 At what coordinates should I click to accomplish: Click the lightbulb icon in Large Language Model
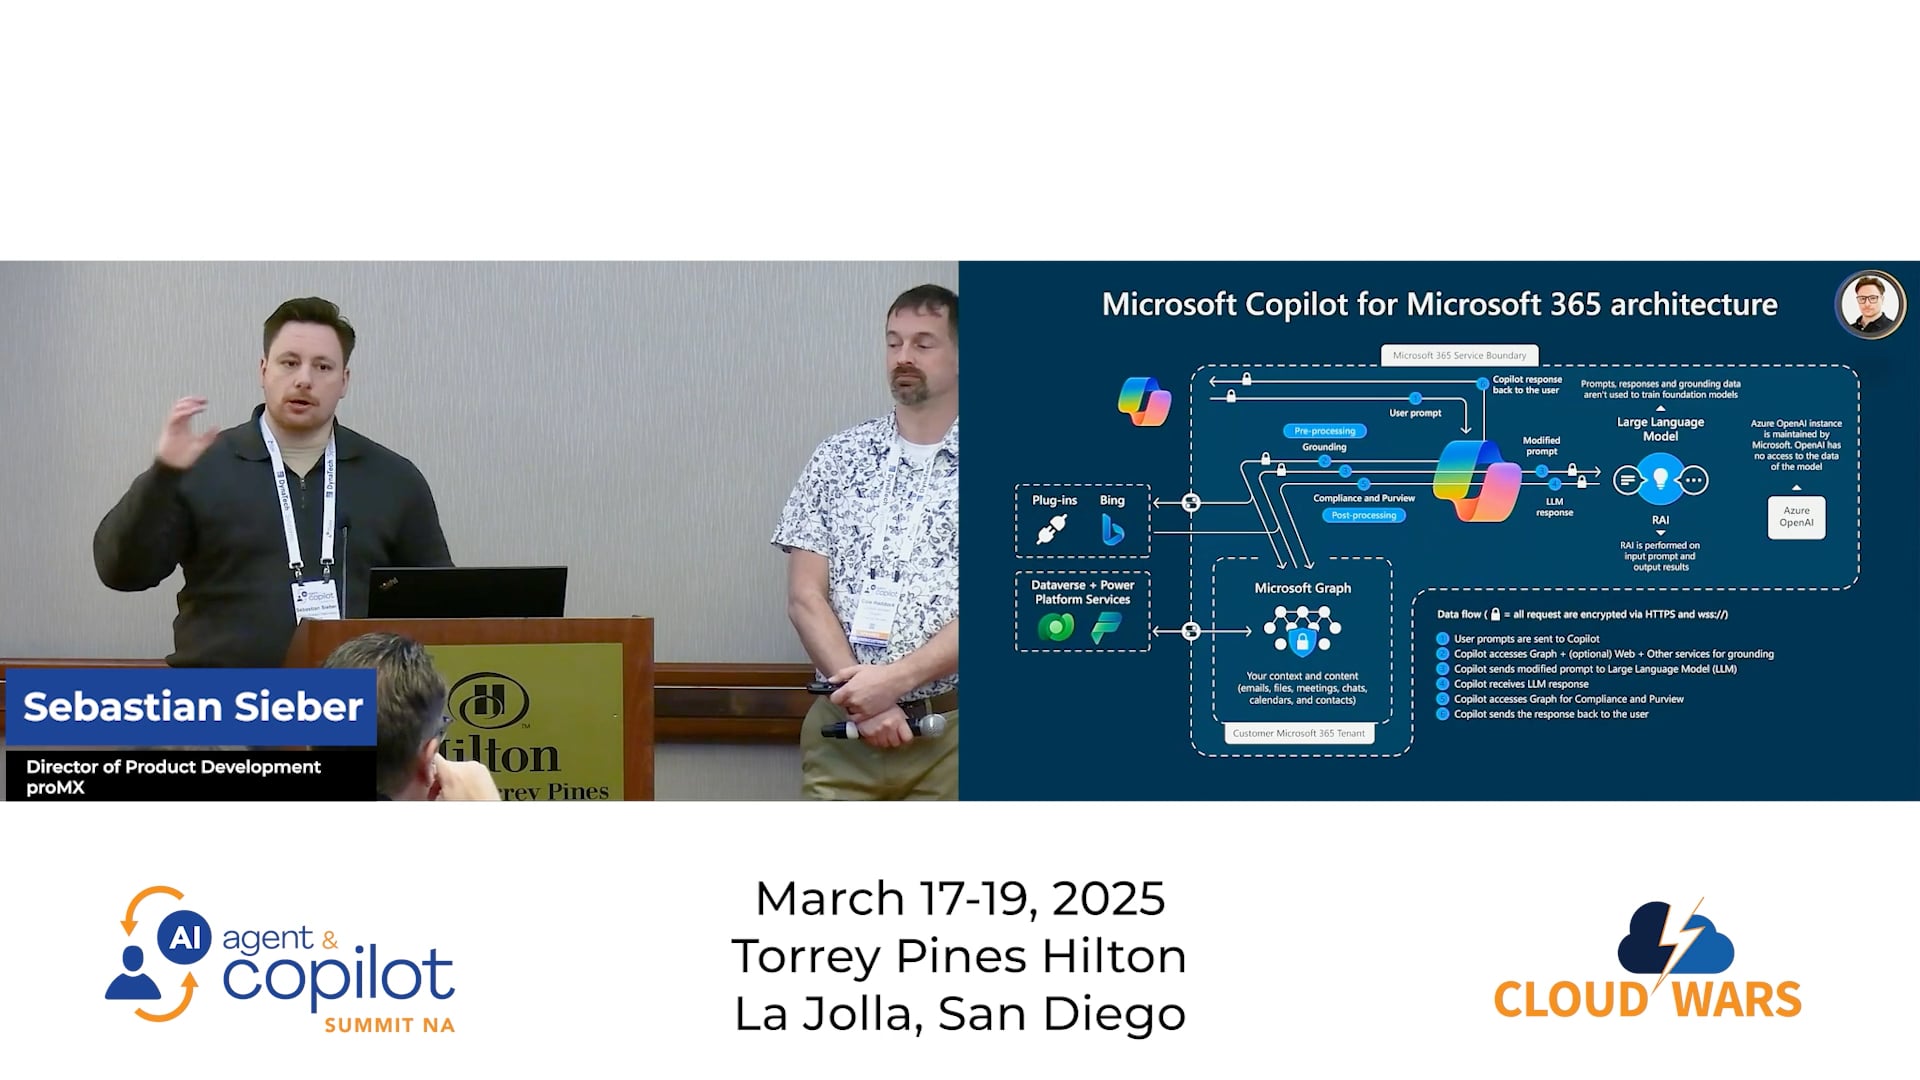click(1661, 480)
